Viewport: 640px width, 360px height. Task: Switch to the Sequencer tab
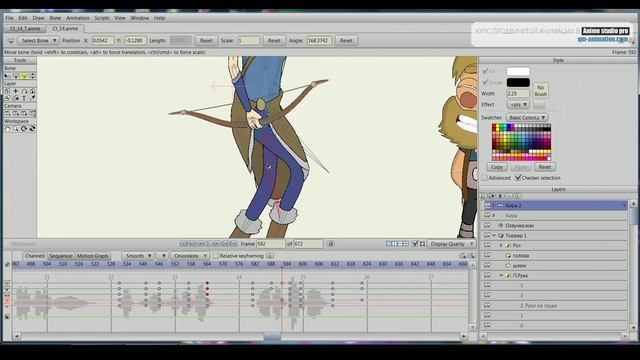61,256
